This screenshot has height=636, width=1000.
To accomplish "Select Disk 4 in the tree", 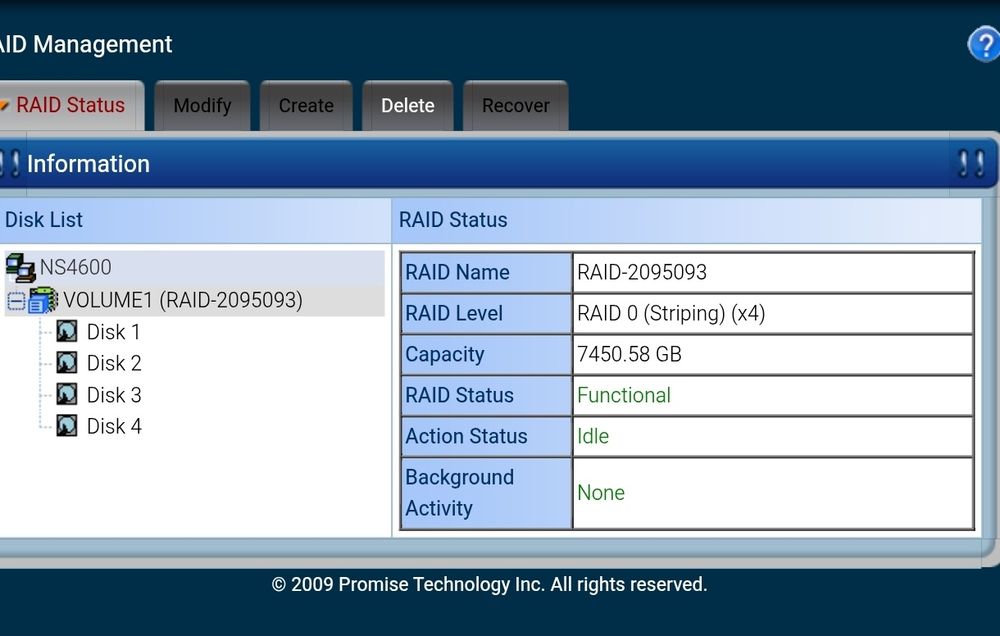I will point(114,427).
